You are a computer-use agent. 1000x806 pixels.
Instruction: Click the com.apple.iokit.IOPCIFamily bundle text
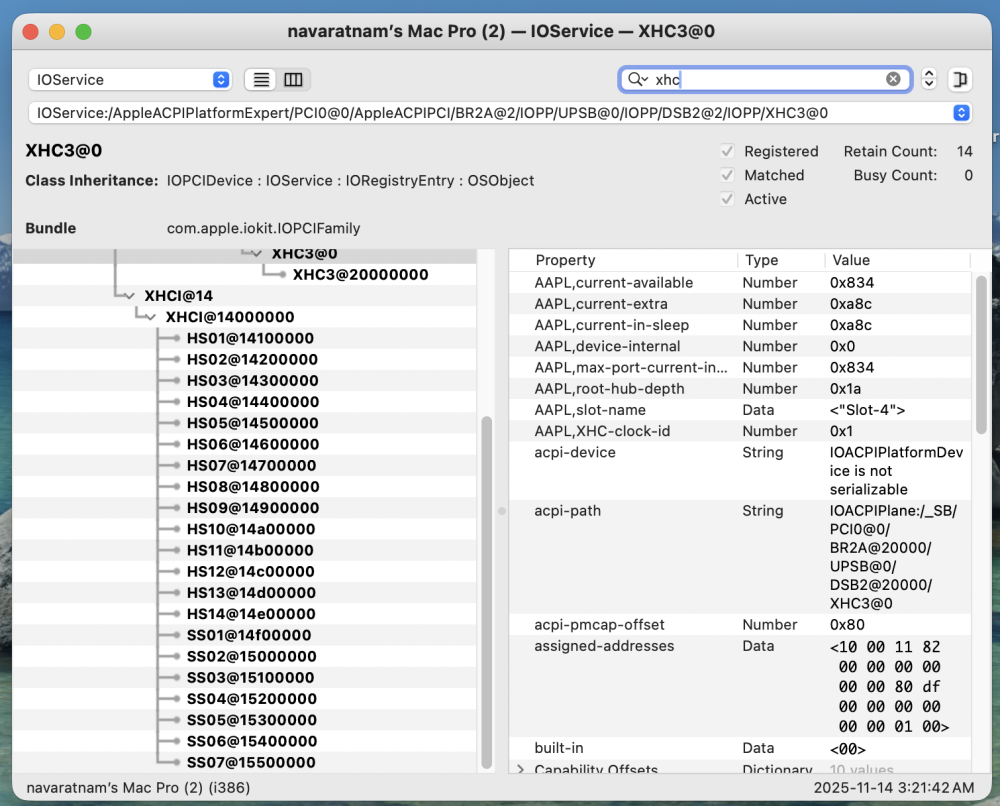pyautogui.click(x=263, y=228)
